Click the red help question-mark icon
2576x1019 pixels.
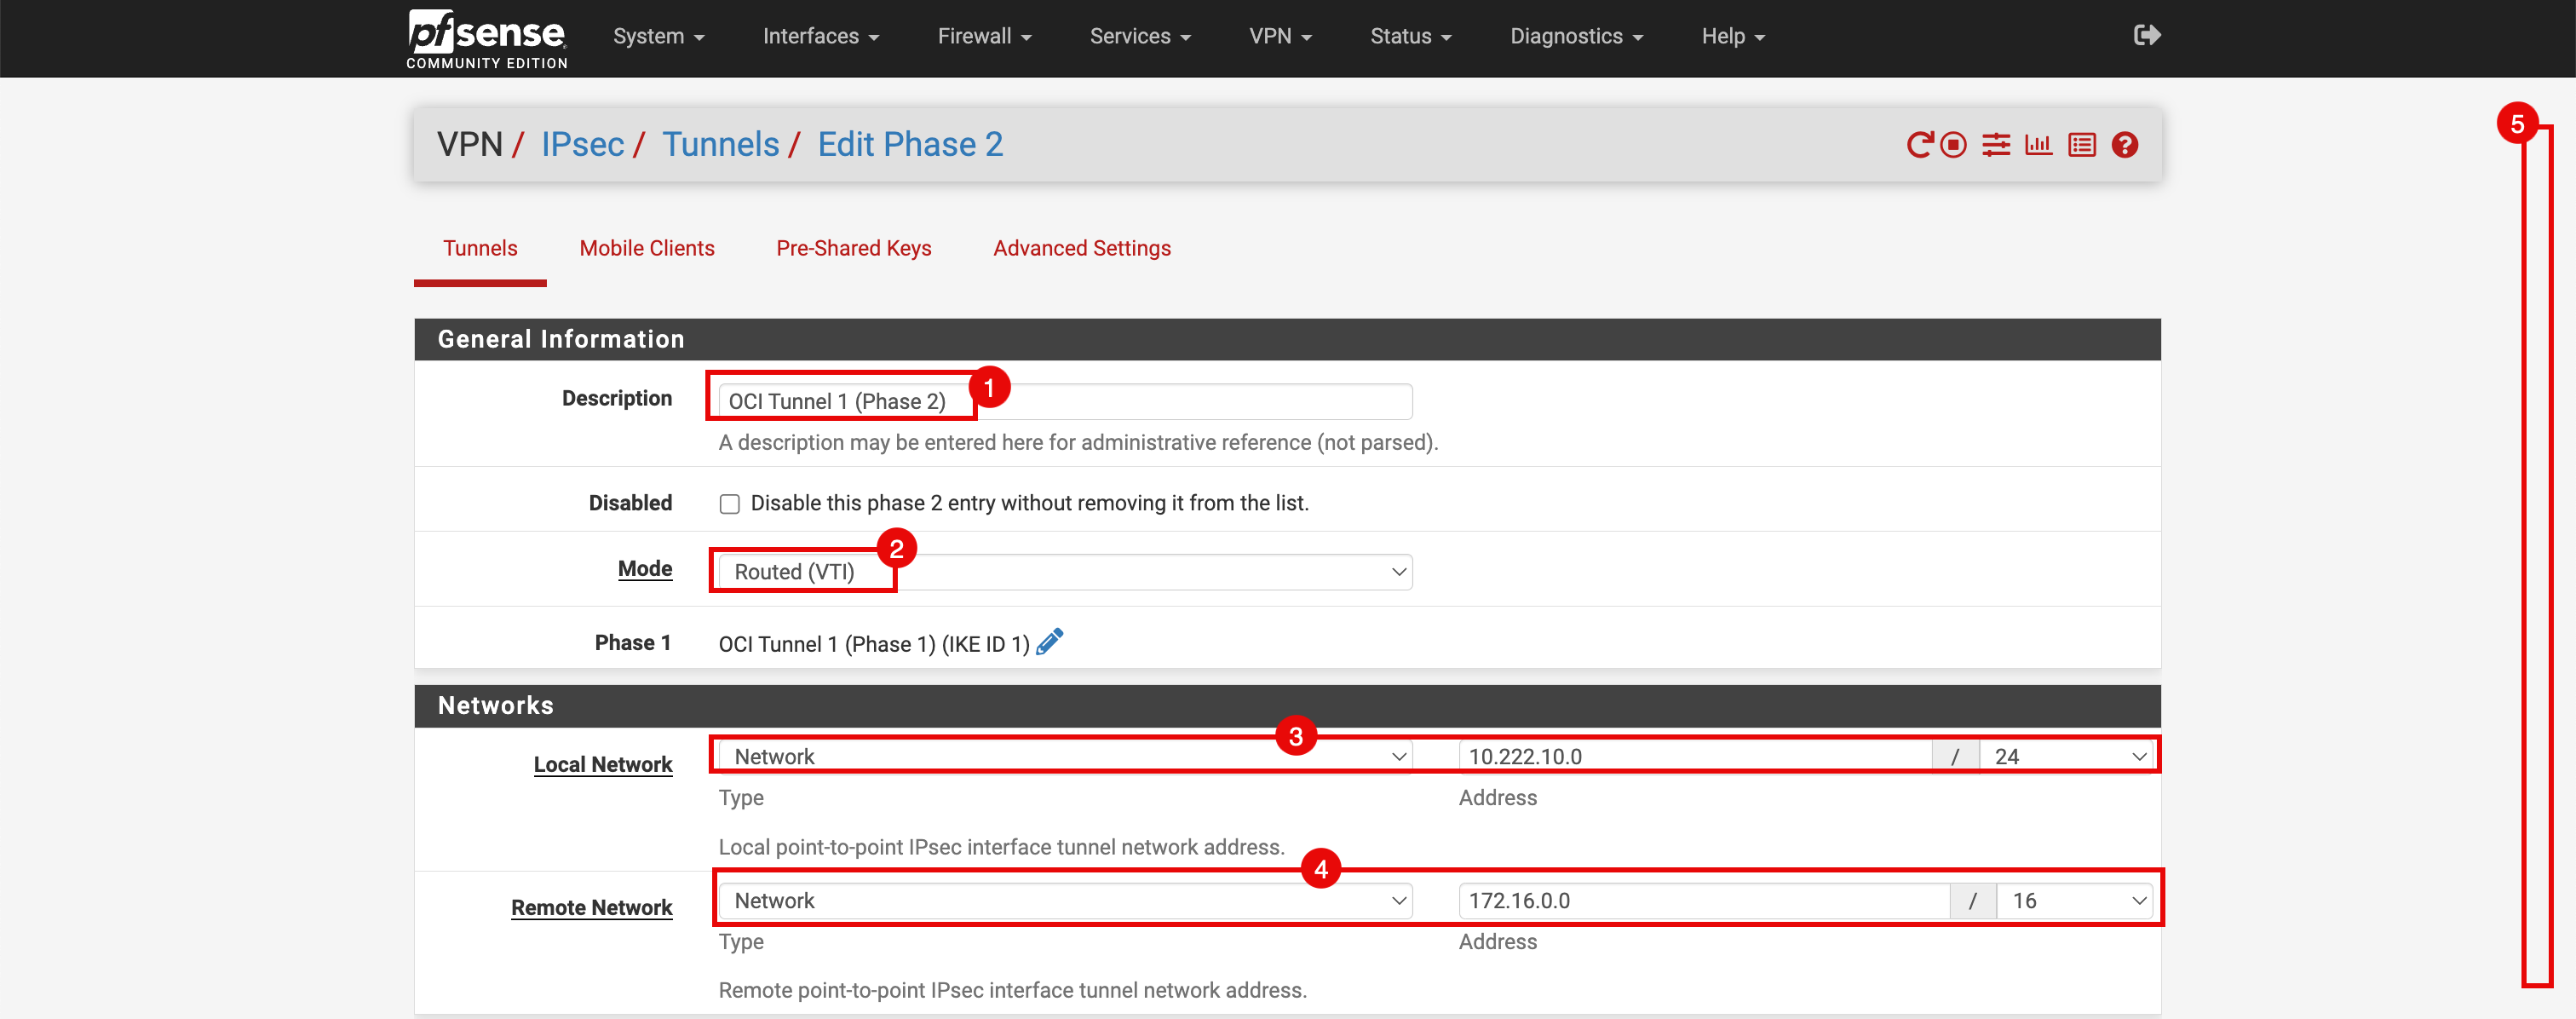point(2125,145)
